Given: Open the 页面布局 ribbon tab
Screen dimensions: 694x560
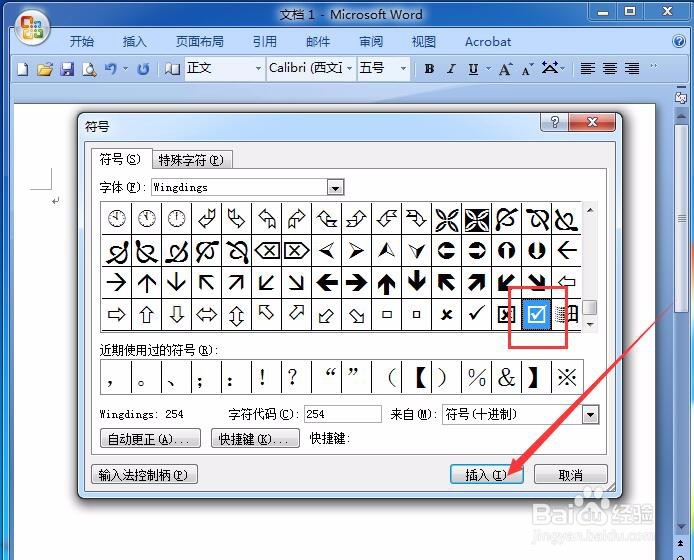Looking at the screenshot, I should (x=200, y=42).
